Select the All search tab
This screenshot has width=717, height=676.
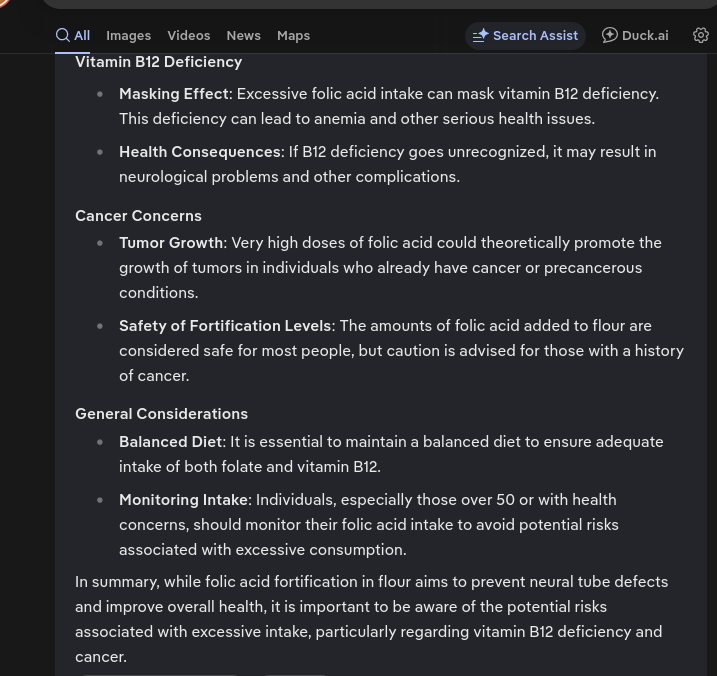tap(73, 36)
